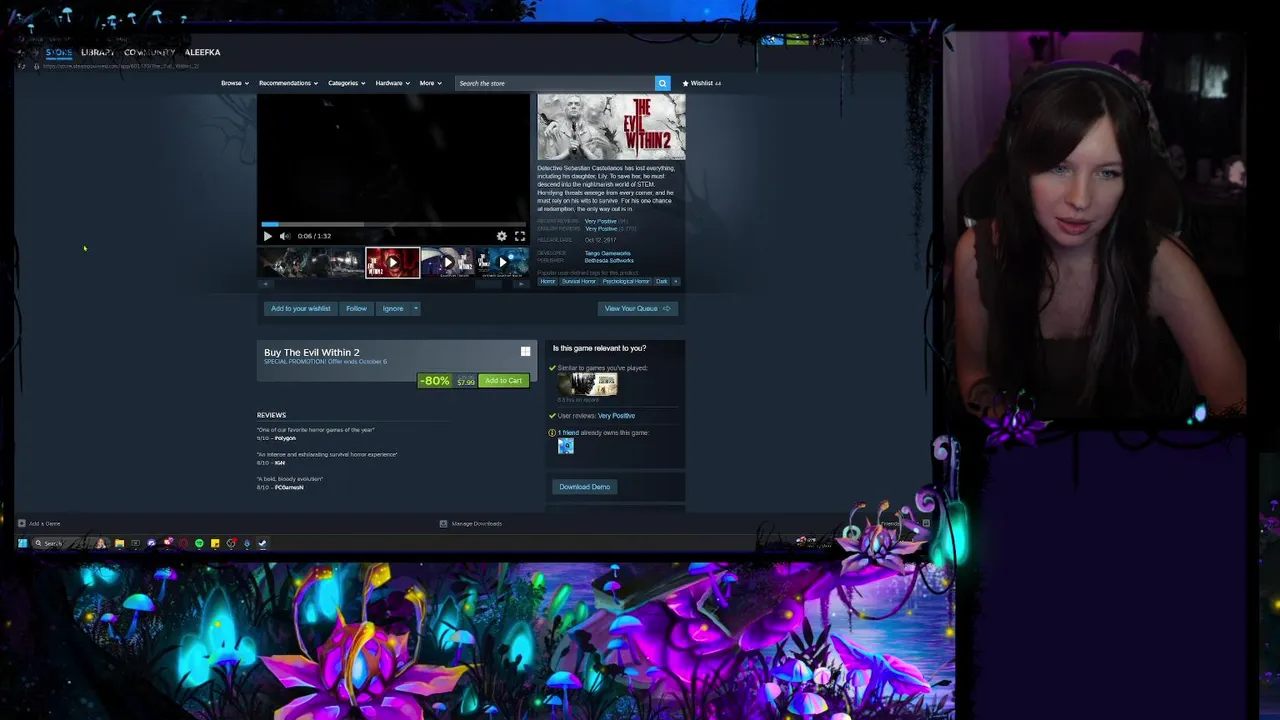Open the Polygon review source
The image size is (1280, 720).
coord(285,438)
